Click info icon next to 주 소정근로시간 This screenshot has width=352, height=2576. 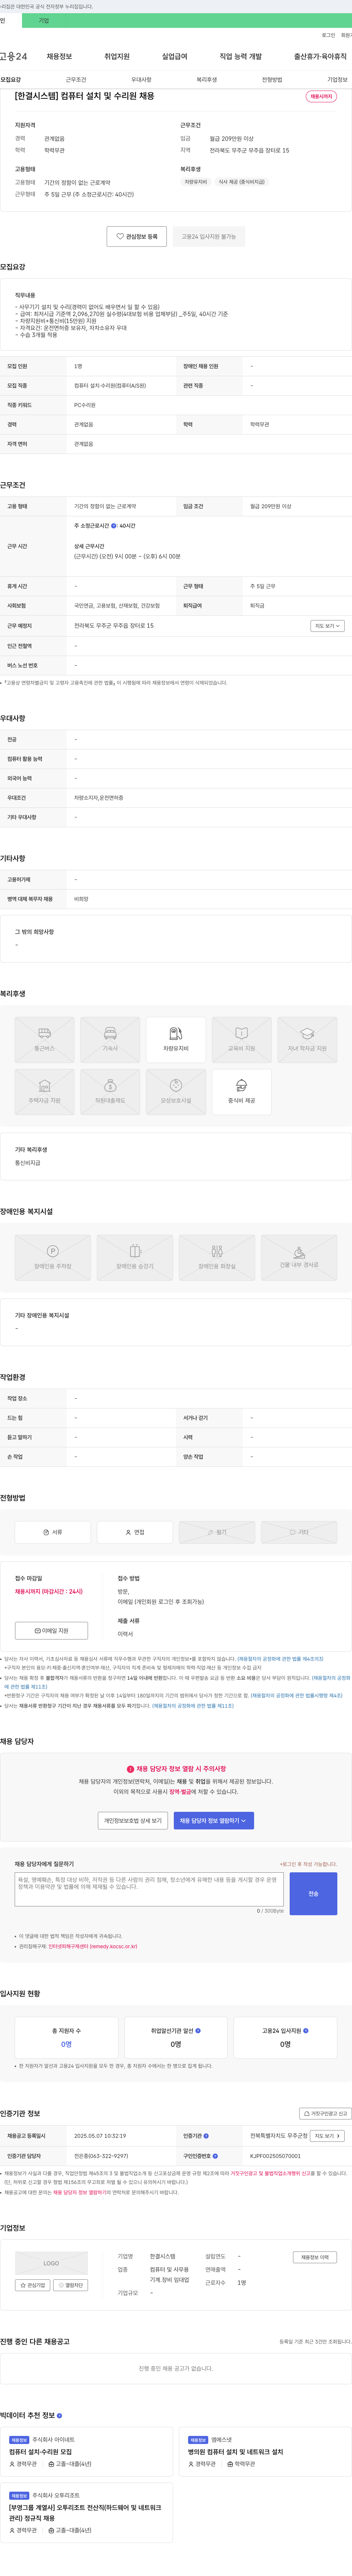click(114, 526)
